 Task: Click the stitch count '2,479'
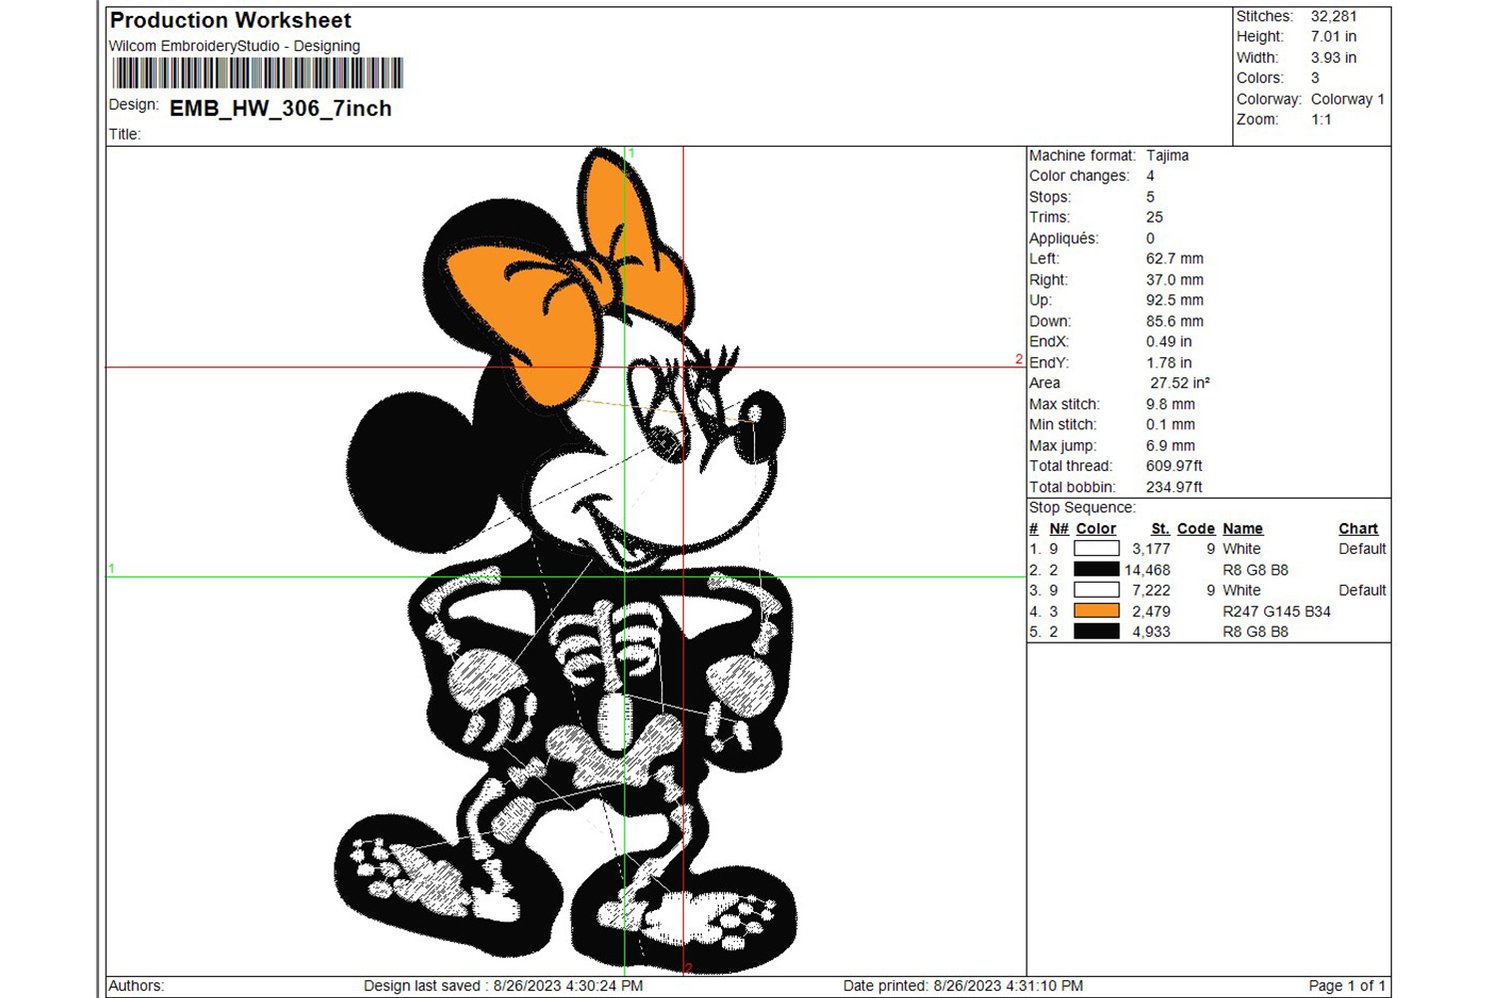1151,611
